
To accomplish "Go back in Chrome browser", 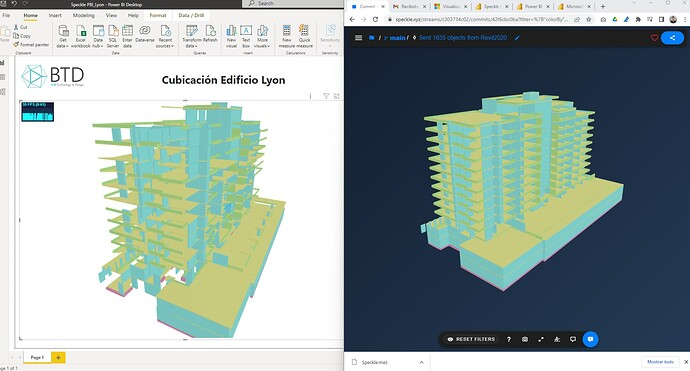I will pos(352,19).
